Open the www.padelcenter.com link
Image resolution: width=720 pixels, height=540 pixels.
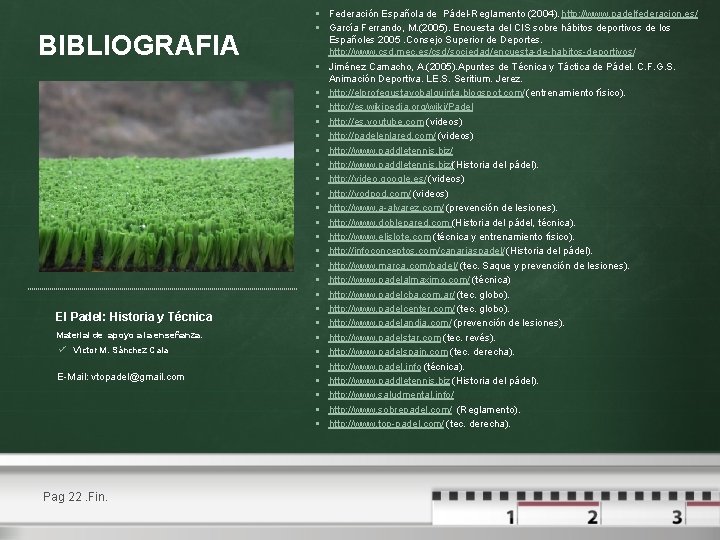point(392,309)
